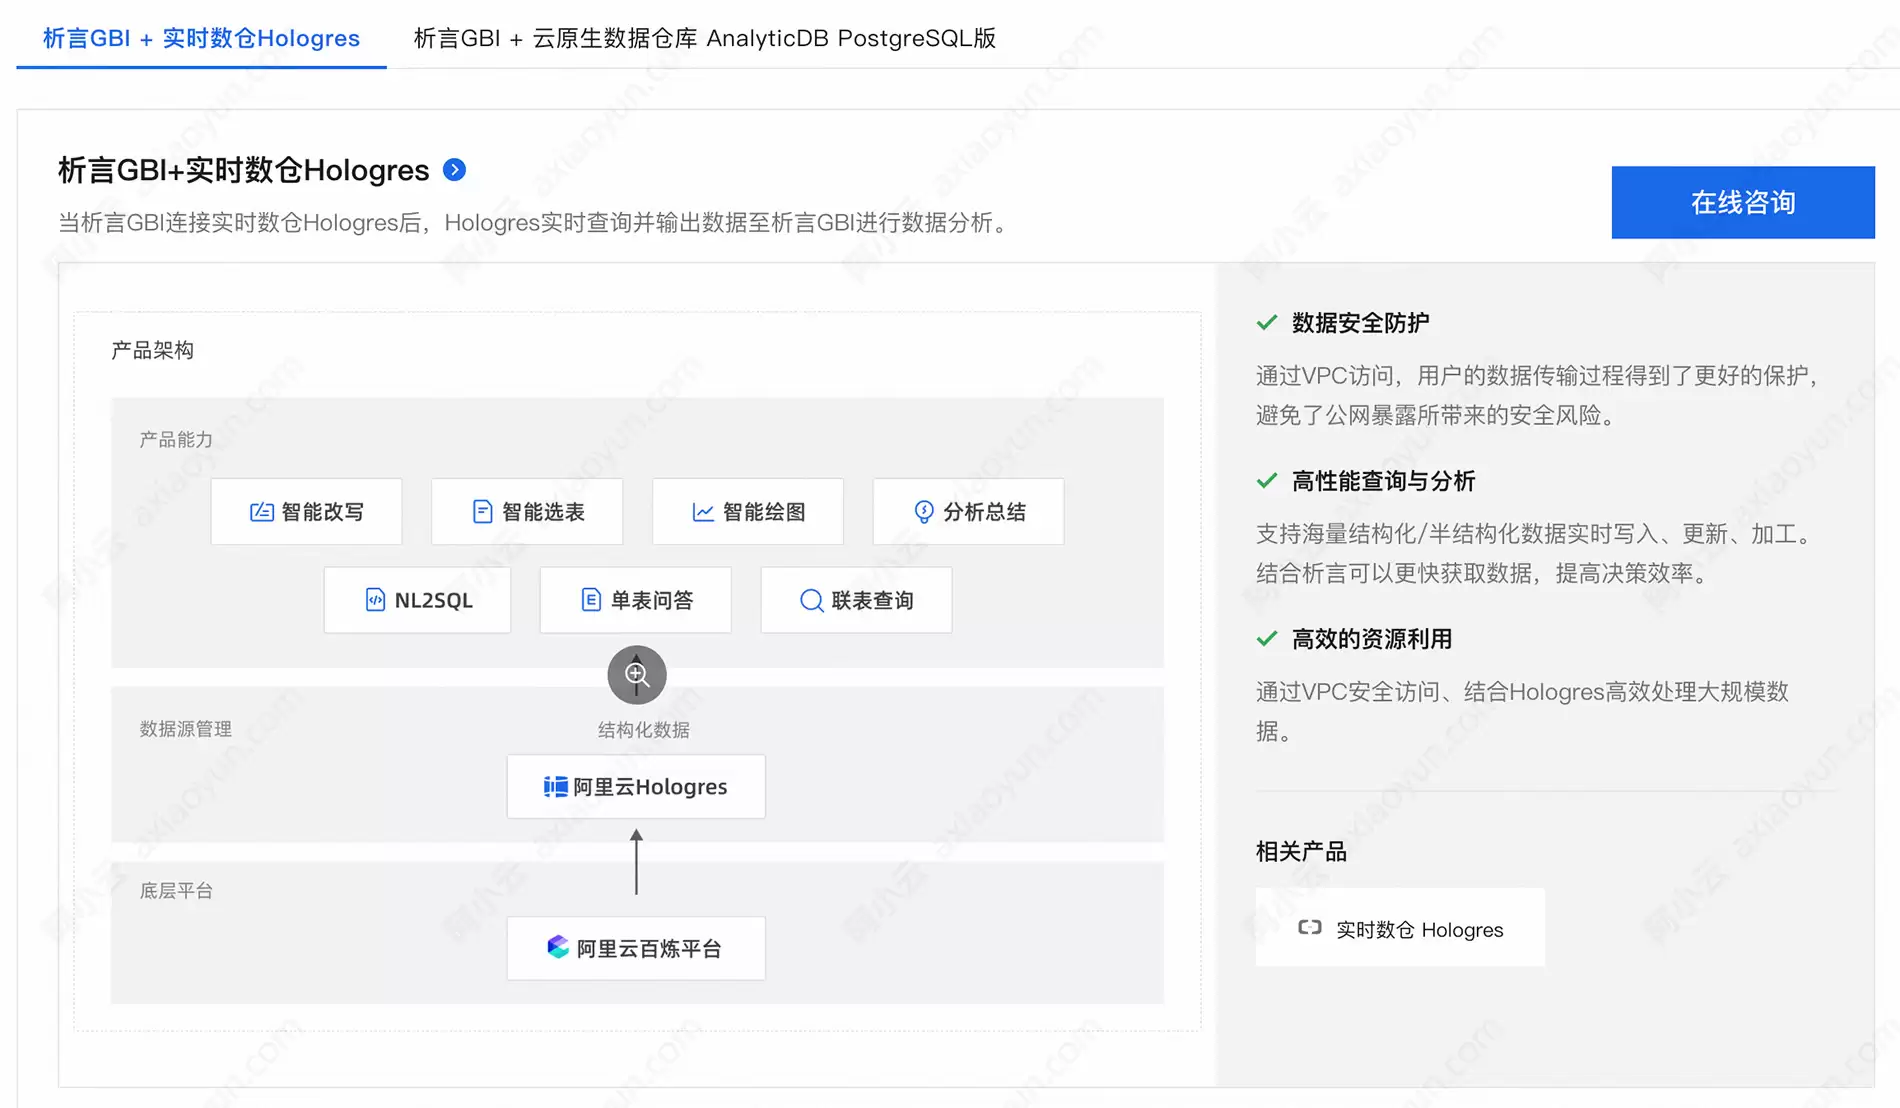1900x1108 pixels.
Task: Click the 联表查询 magnifier icon
Action: (811, 600)
